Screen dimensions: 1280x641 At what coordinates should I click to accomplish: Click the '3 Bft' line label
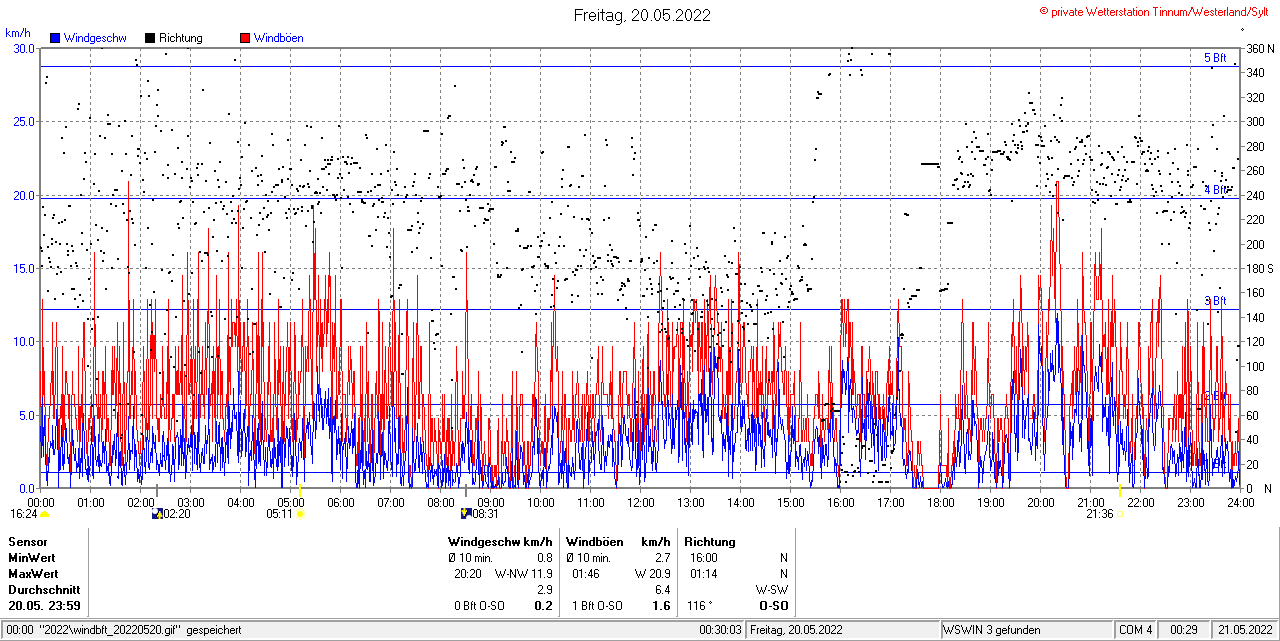tap(1215, 301)
